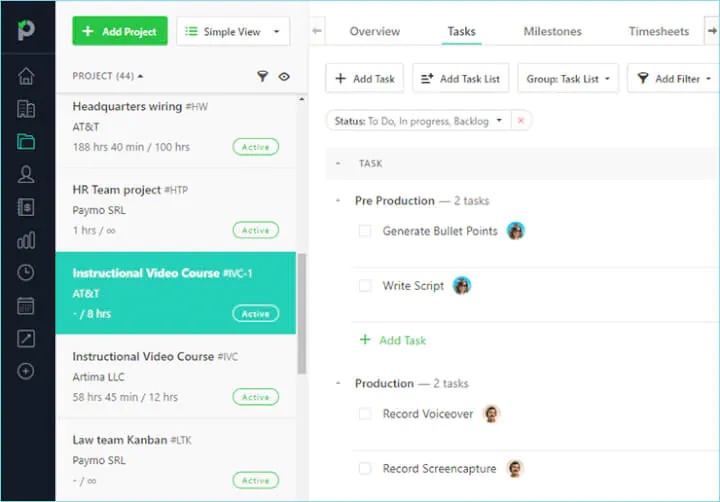
Task: Check the Record Voiceover task checkbox
Action: pos(365,414)
